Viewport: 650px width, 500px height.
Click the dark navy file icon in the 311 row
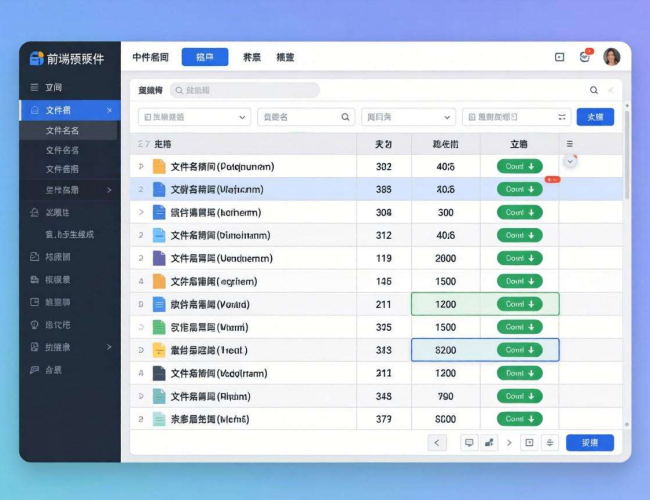pos(159,373)
